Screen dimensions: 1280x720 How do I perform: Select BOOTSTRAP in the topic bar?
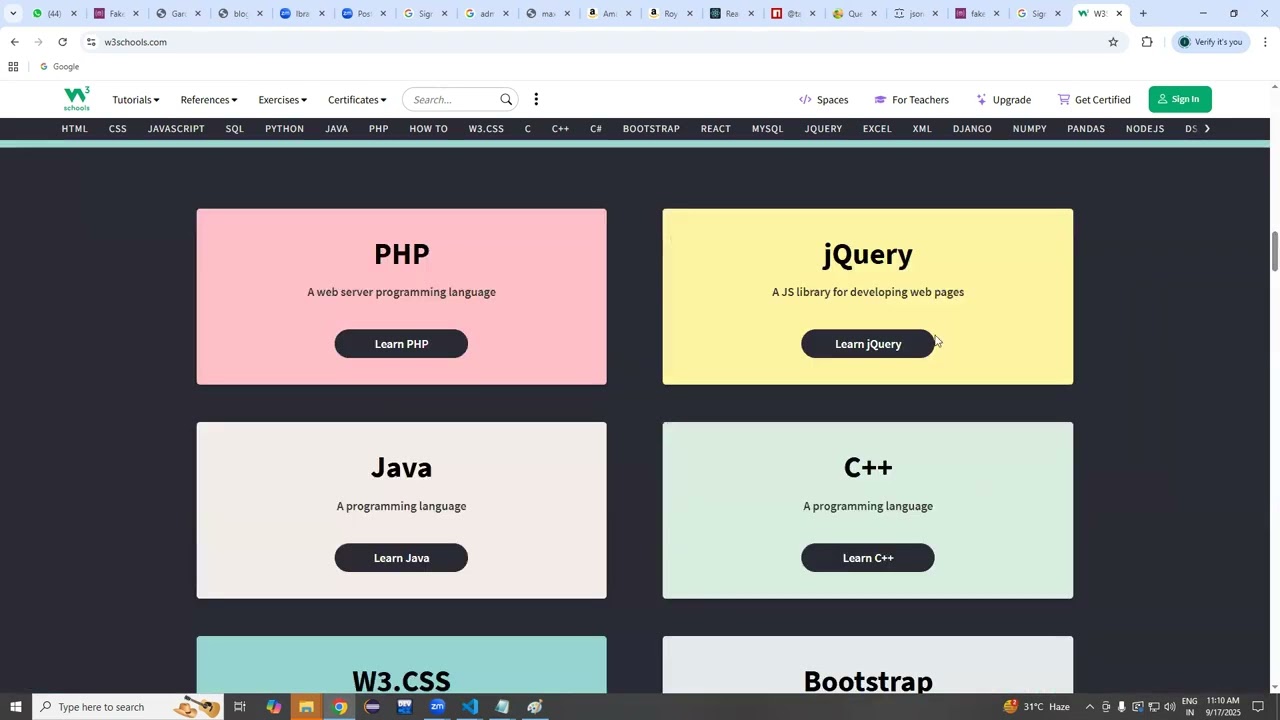[x=651, y=129]
